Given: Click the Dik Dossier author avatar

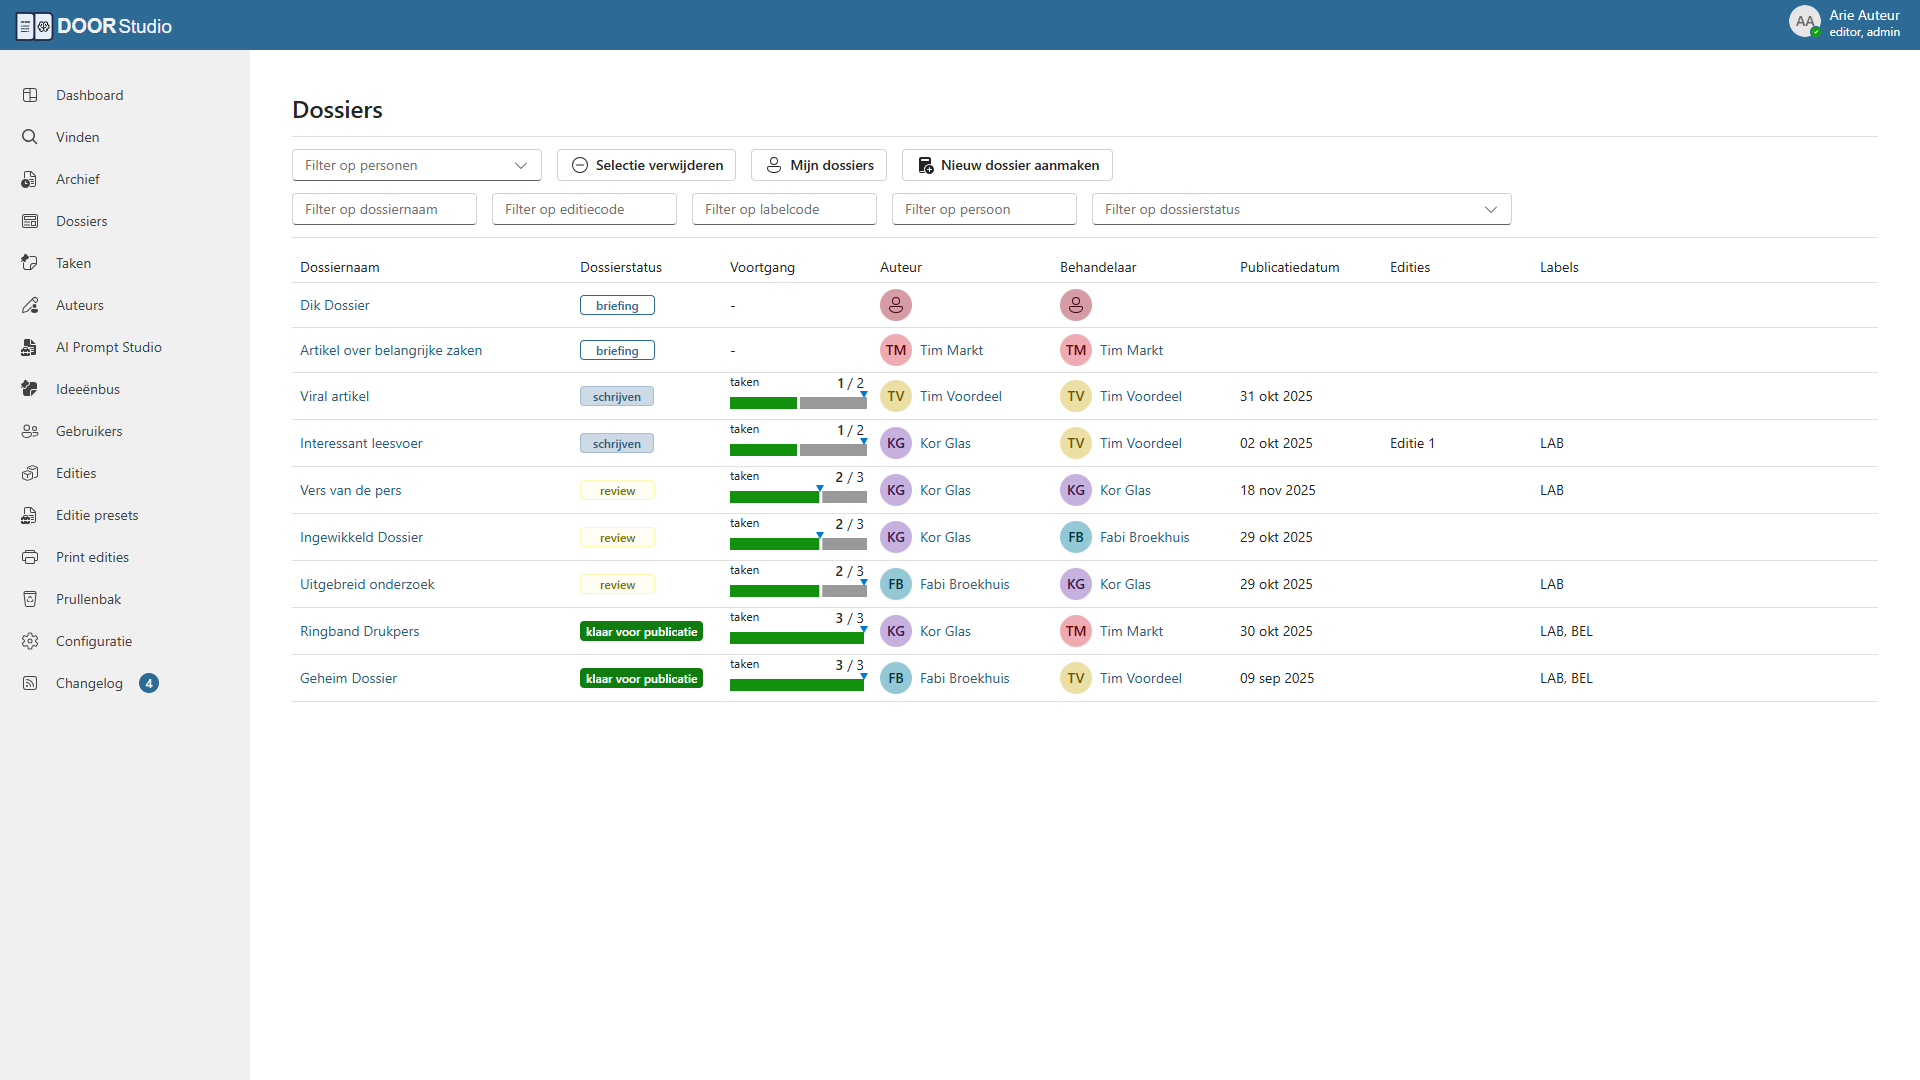Looking at the screenshot, I should (x=895, y=305).
